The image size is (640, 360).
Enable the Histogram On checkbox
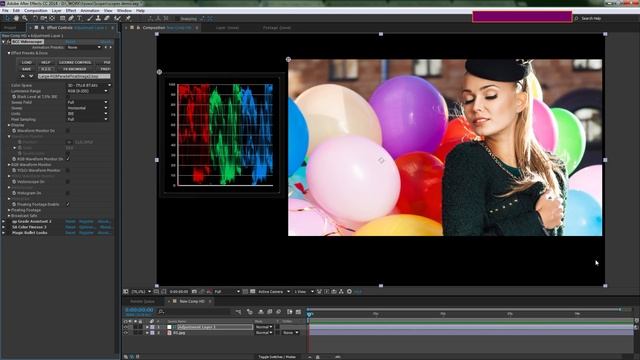click(68, 193)
